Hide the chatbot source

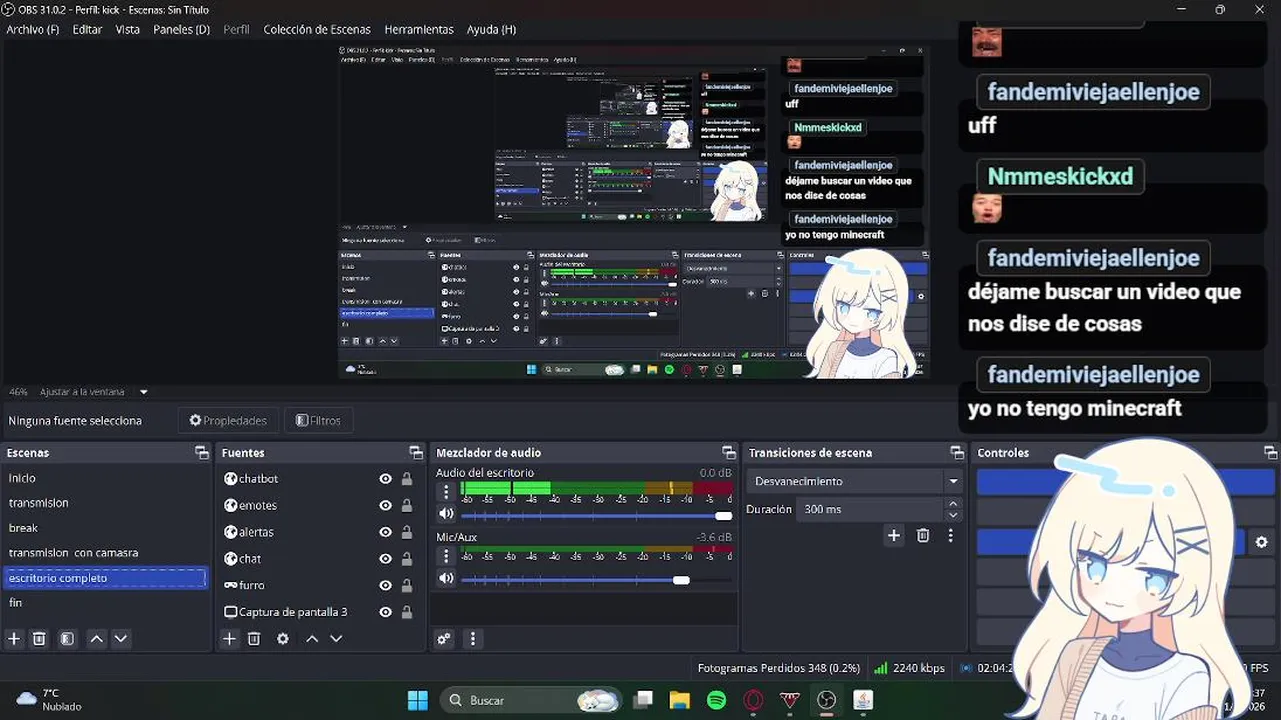tap(385, 479)
